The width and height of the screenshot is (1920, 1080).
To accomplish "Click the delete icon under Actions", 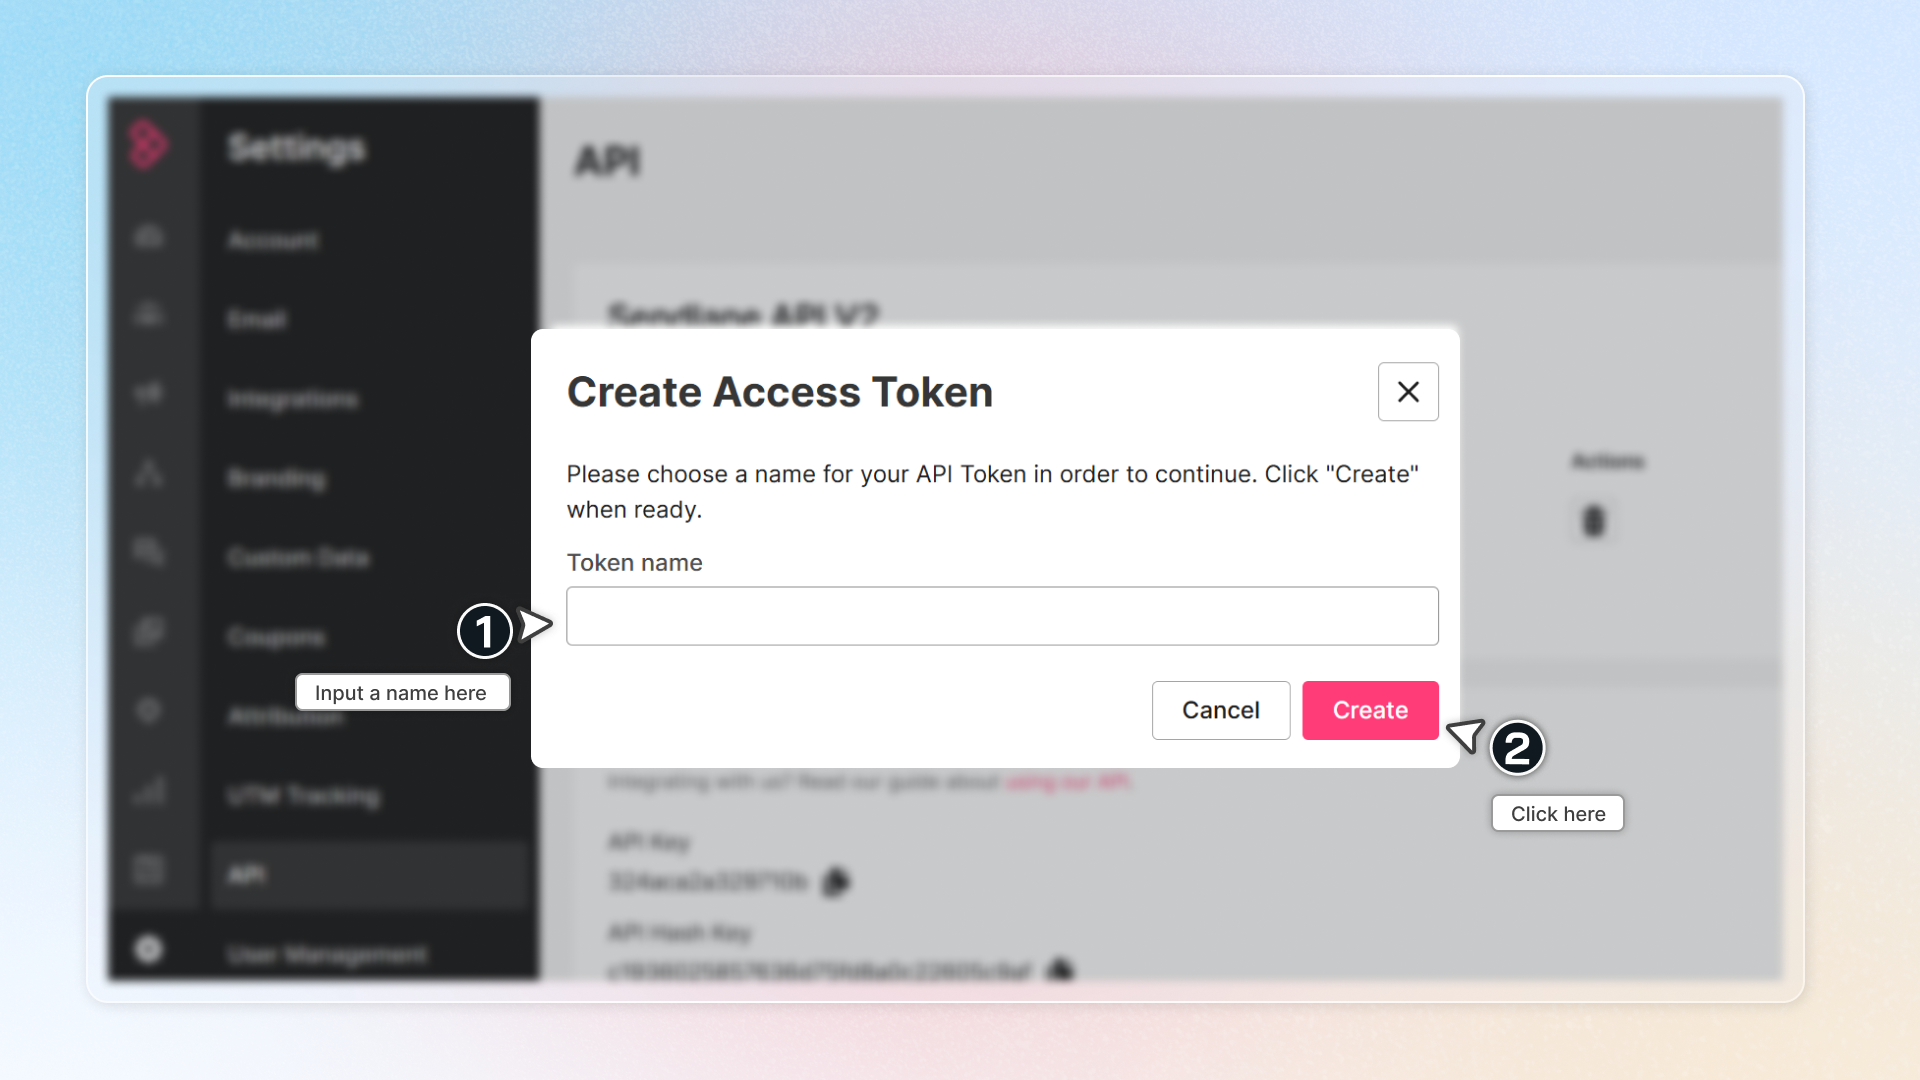I will [1593, 521].
